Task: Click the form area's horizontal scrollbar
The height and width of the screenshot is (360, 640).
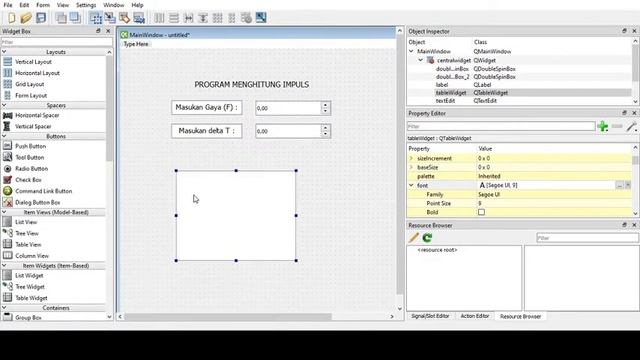Action: (x=228, y=317)
